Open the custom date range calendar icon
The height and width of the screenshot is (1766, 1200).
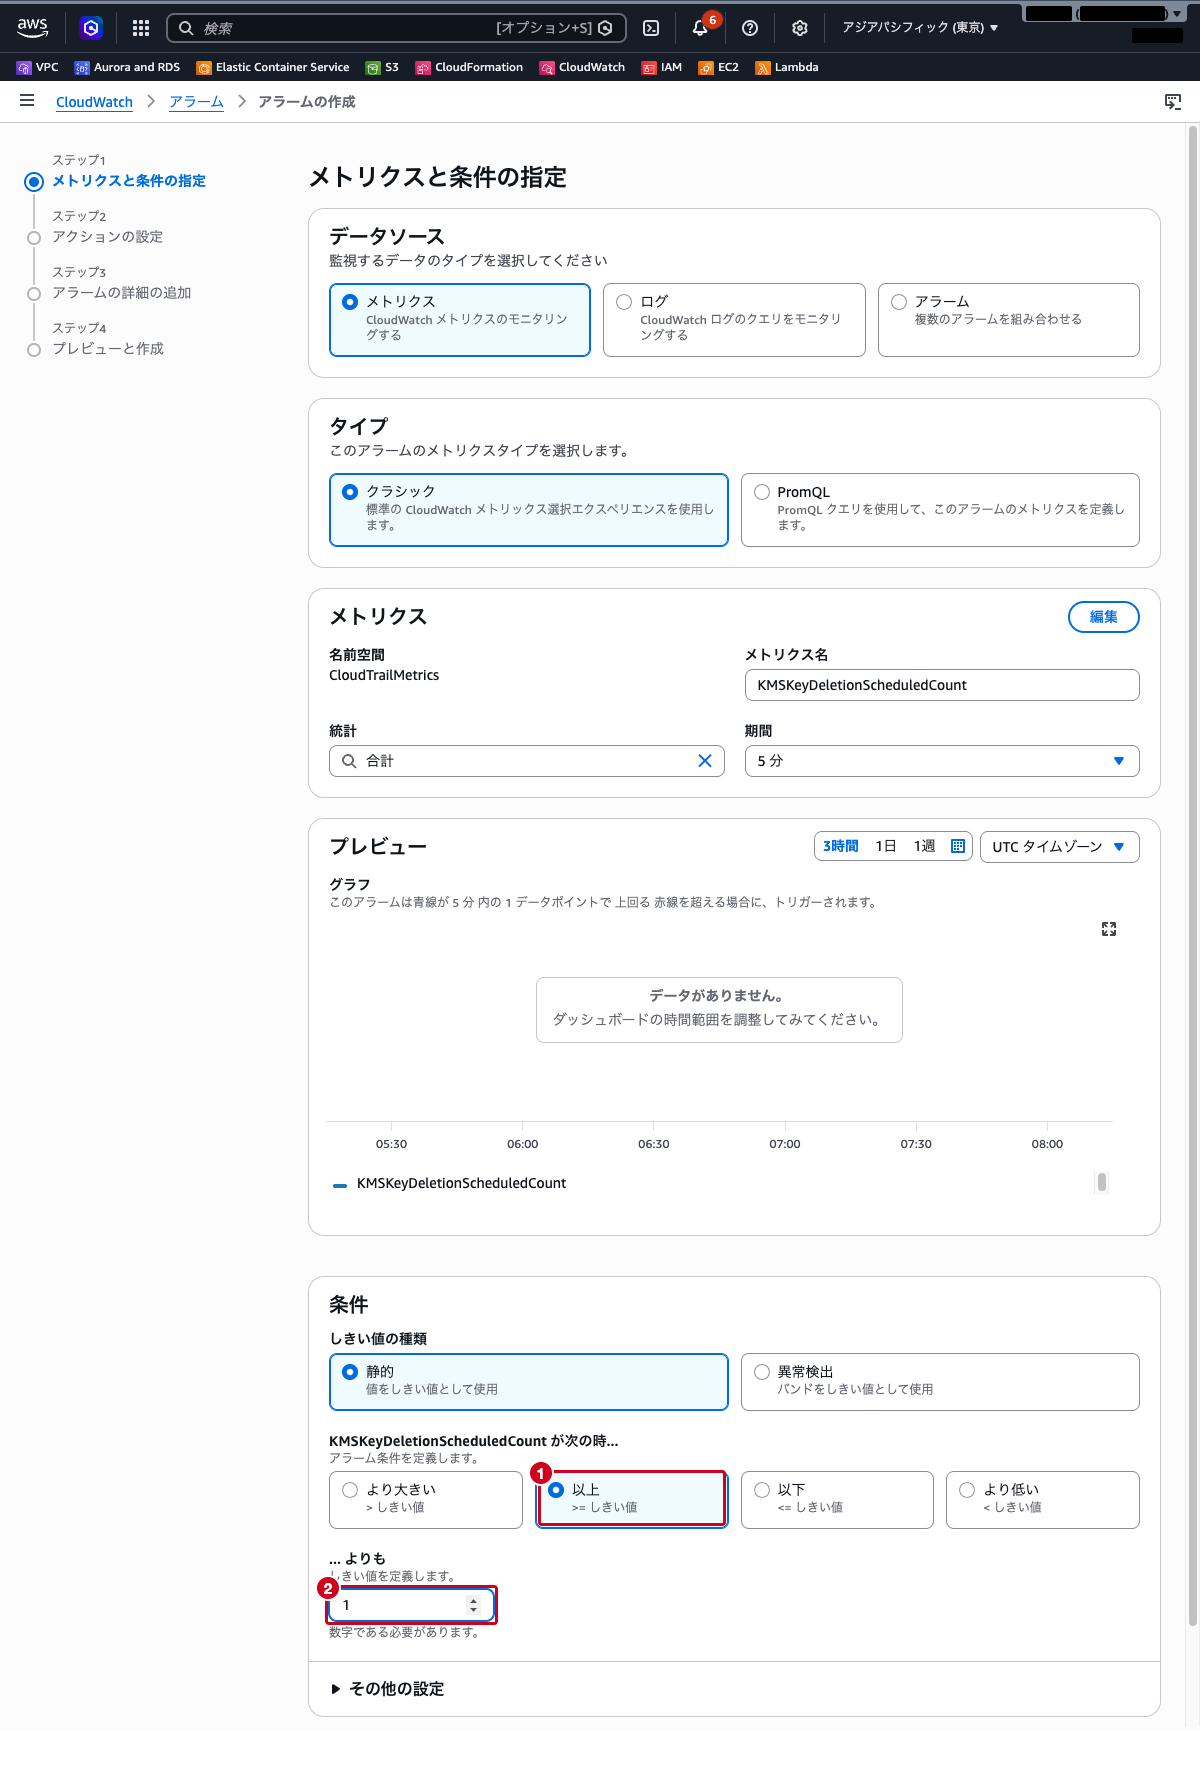pos(958,846)
